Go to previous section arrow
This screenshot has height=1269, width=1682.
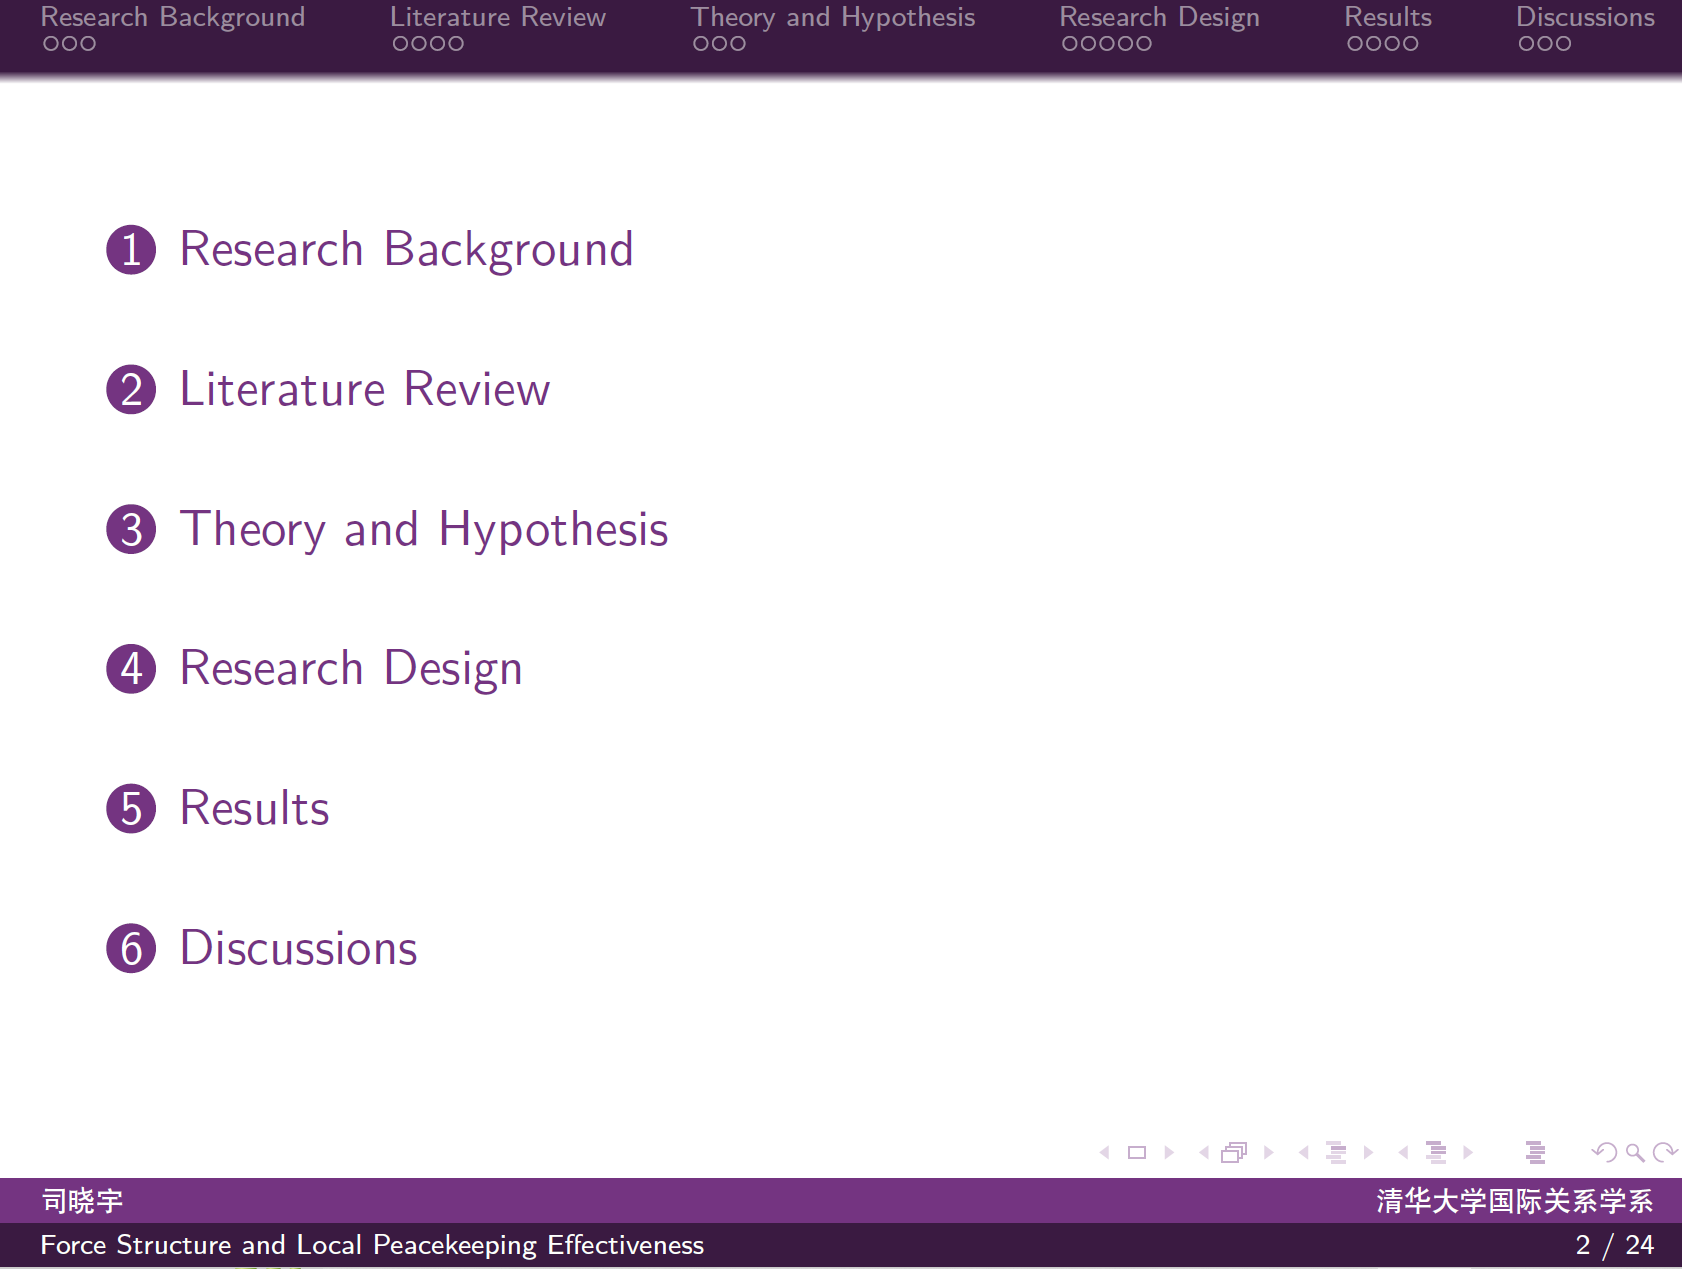1404,1153
